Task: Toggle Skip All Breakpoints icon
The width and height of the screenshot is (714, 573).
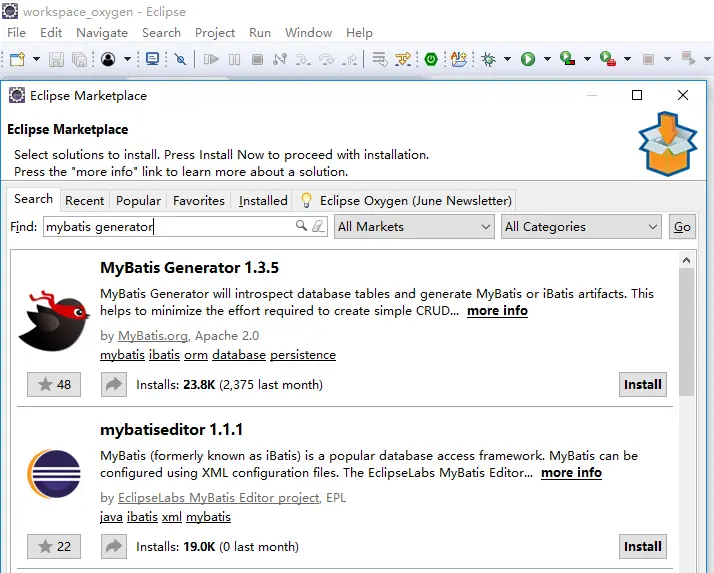Action: (x=180, y=59)
